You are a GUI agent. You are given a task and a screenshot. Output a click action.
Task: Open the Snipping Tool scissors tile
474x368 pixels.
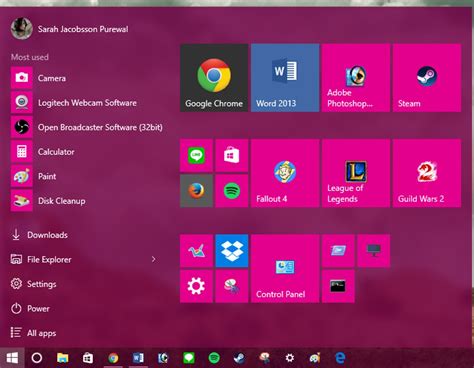point(232,286)
